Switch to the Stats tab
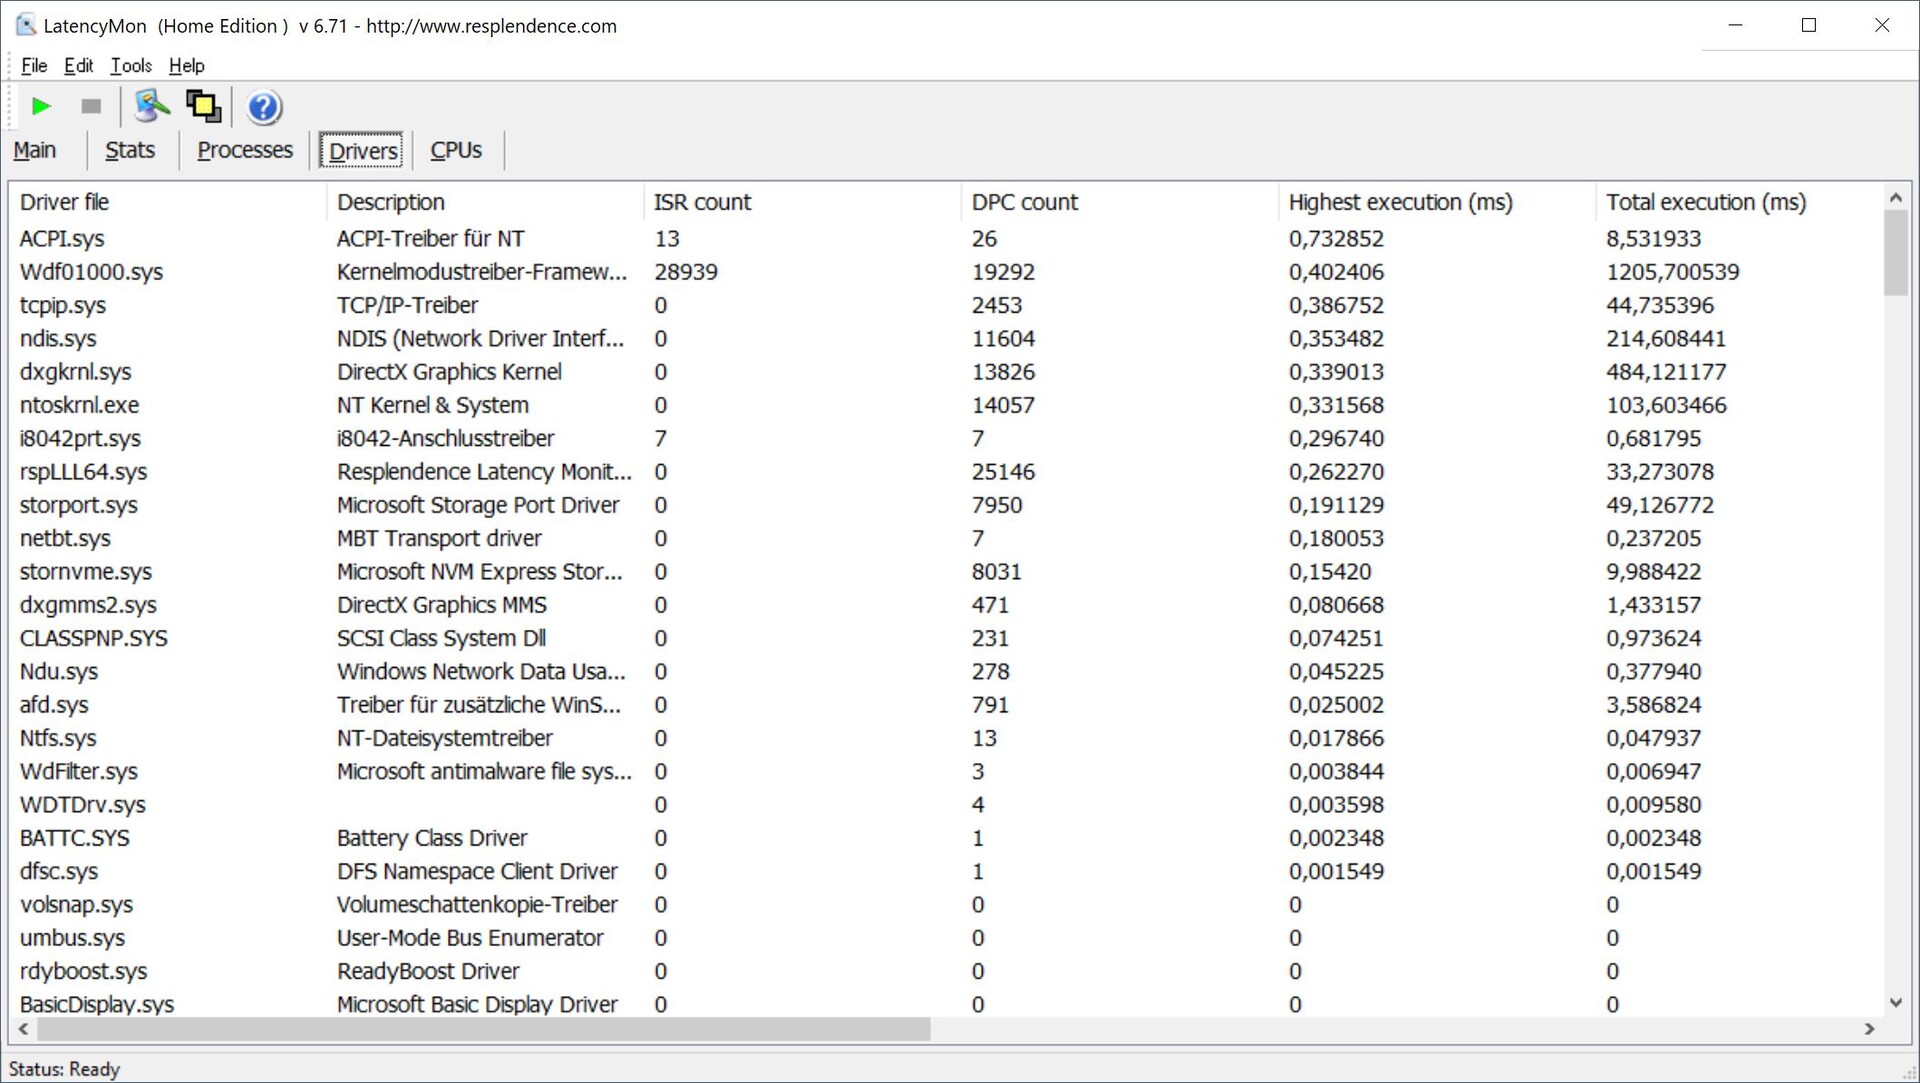 130,150
